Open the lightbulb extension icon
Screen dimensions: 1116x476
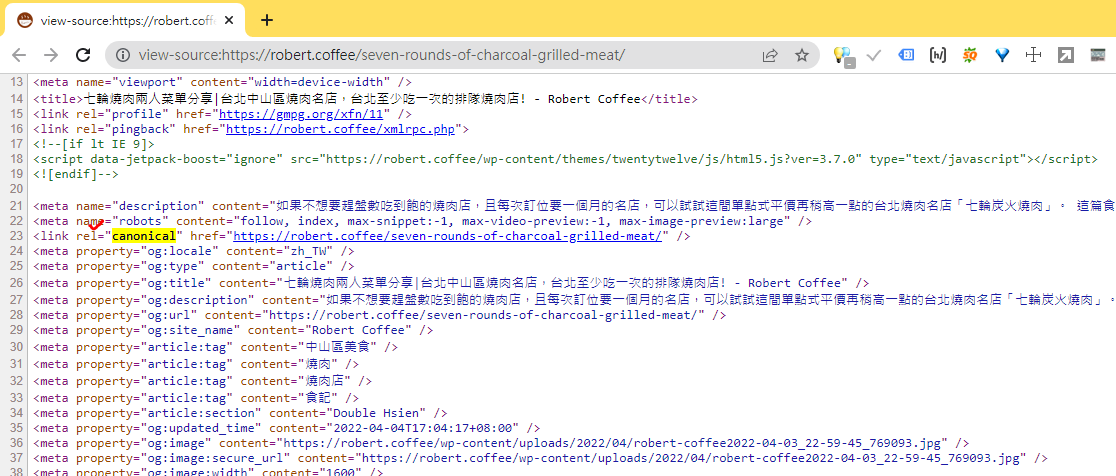(843, 56)
